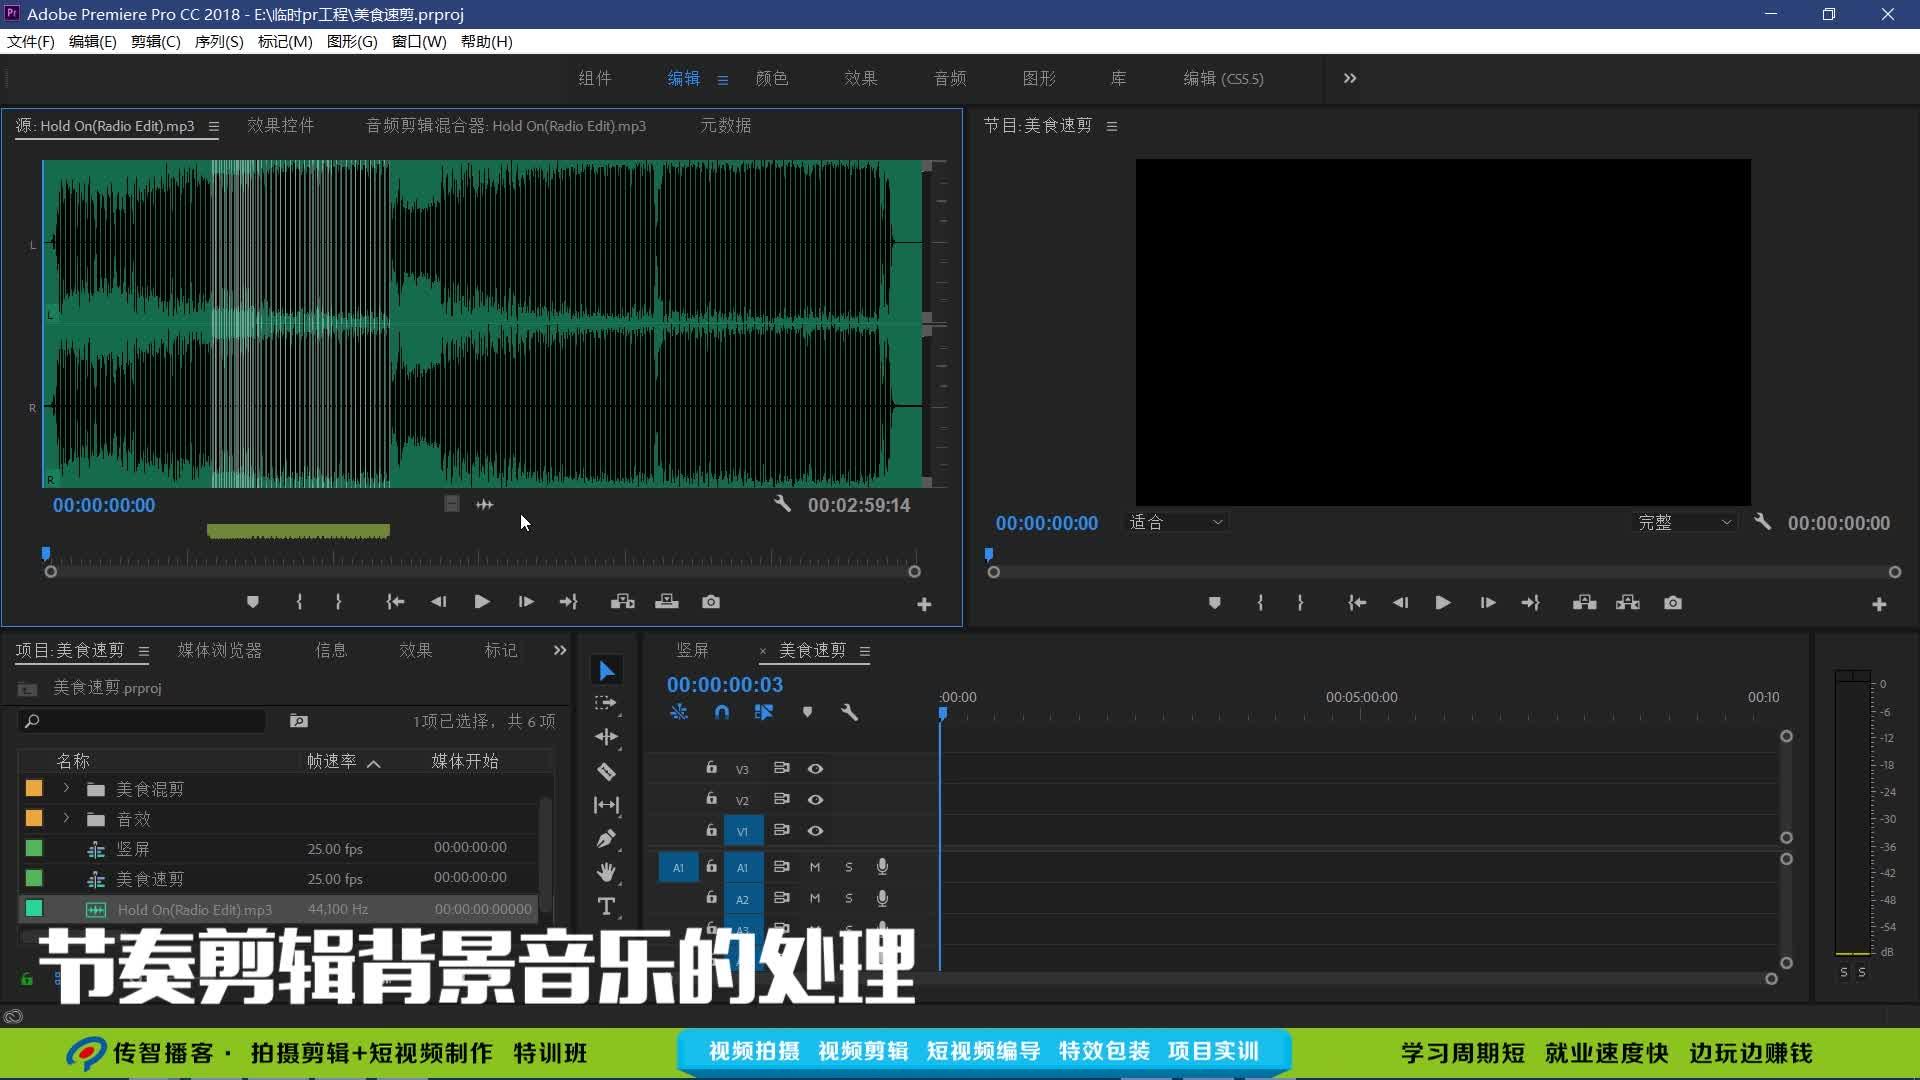Open Source monitor settings wrench
Viewport: 1920px width, 1080px height.
782,504
